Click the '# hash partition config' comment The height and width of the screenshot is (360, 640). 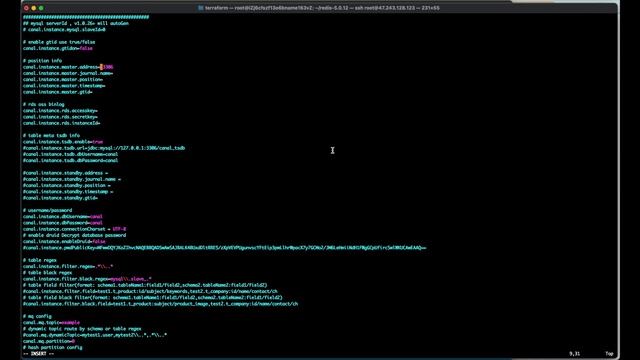pyautogui.click(x=52, y=347)
